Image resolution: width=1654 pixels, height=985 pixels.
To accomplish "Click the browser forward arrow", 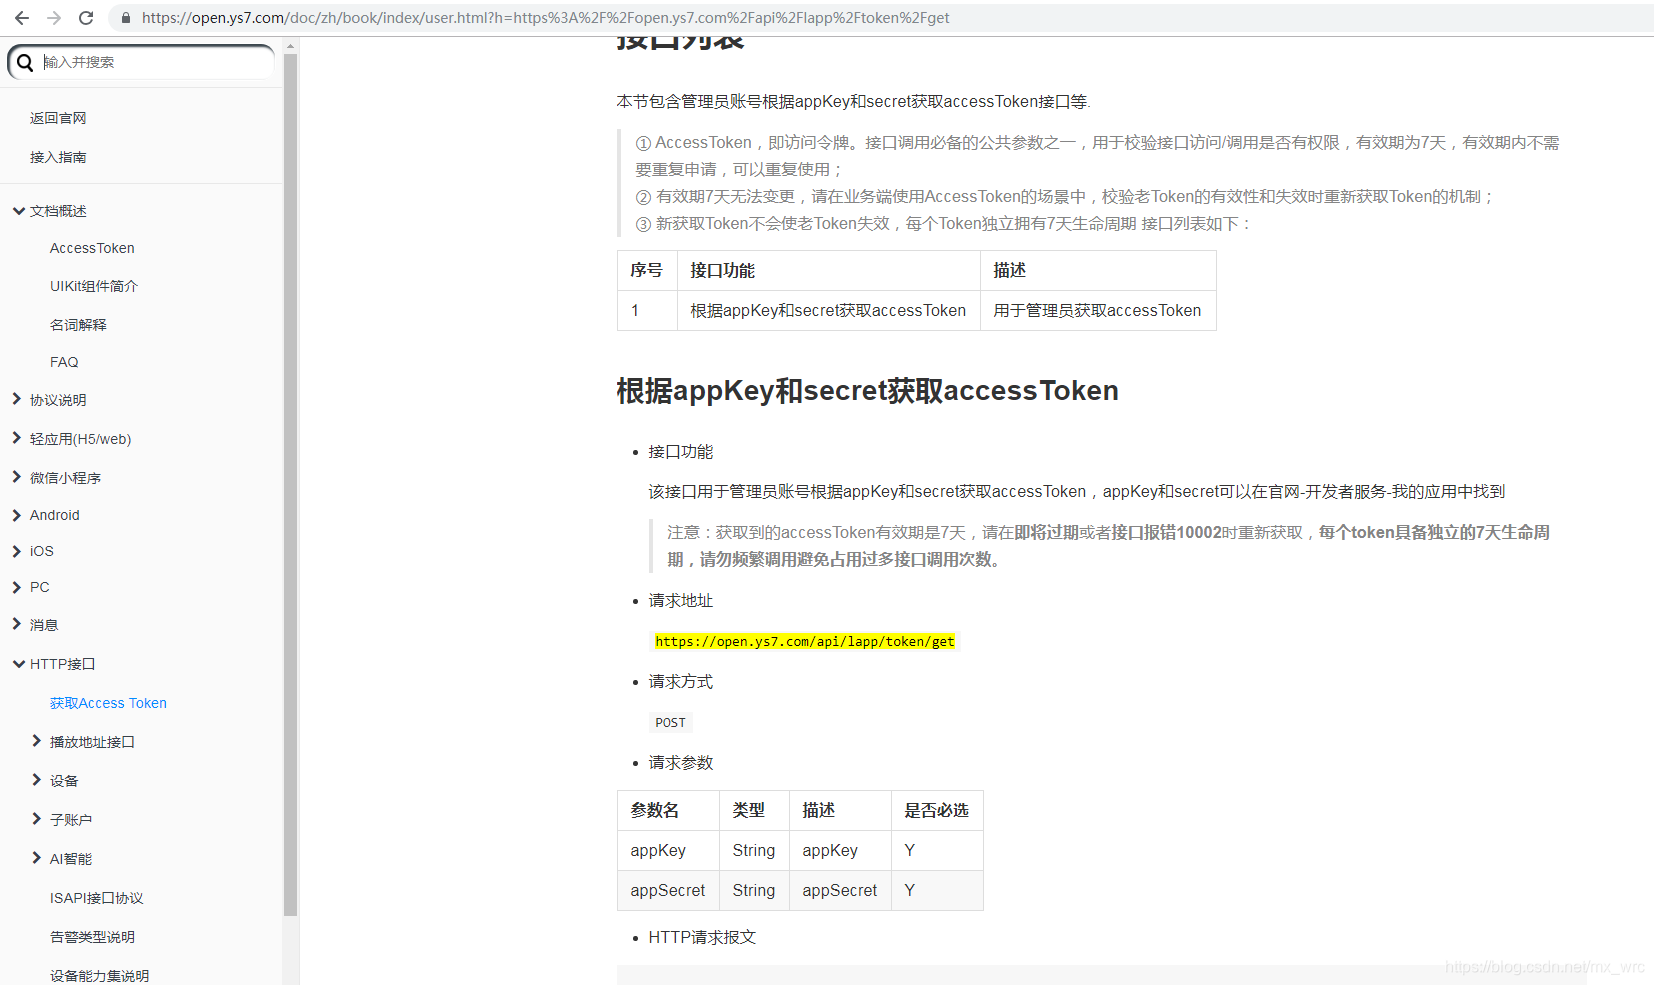I will (52, 17).
